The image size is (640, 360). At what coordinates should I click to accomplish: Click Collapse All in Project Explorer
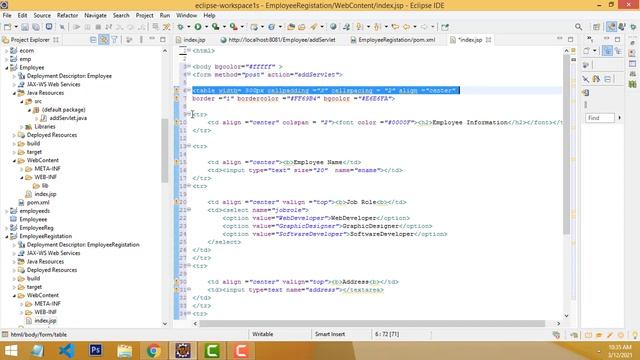click(x=93, y=40)
